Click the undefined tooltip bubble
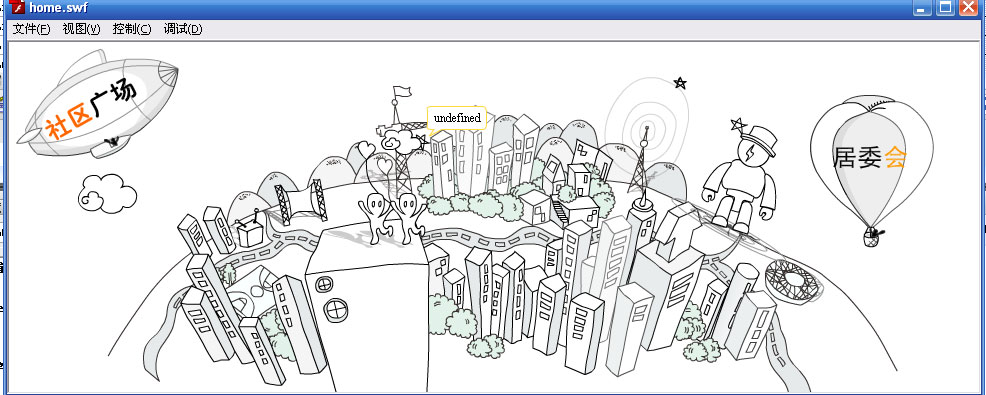 coord(457,118)
